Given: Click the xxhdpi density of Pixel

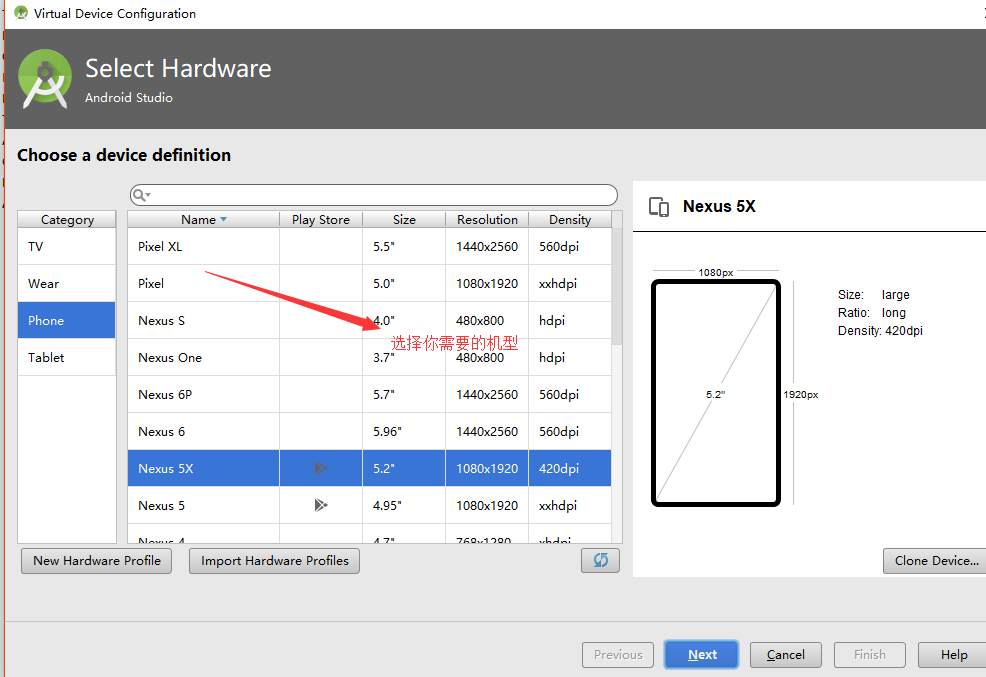Looking at the screenshot, I should point(558,283).
